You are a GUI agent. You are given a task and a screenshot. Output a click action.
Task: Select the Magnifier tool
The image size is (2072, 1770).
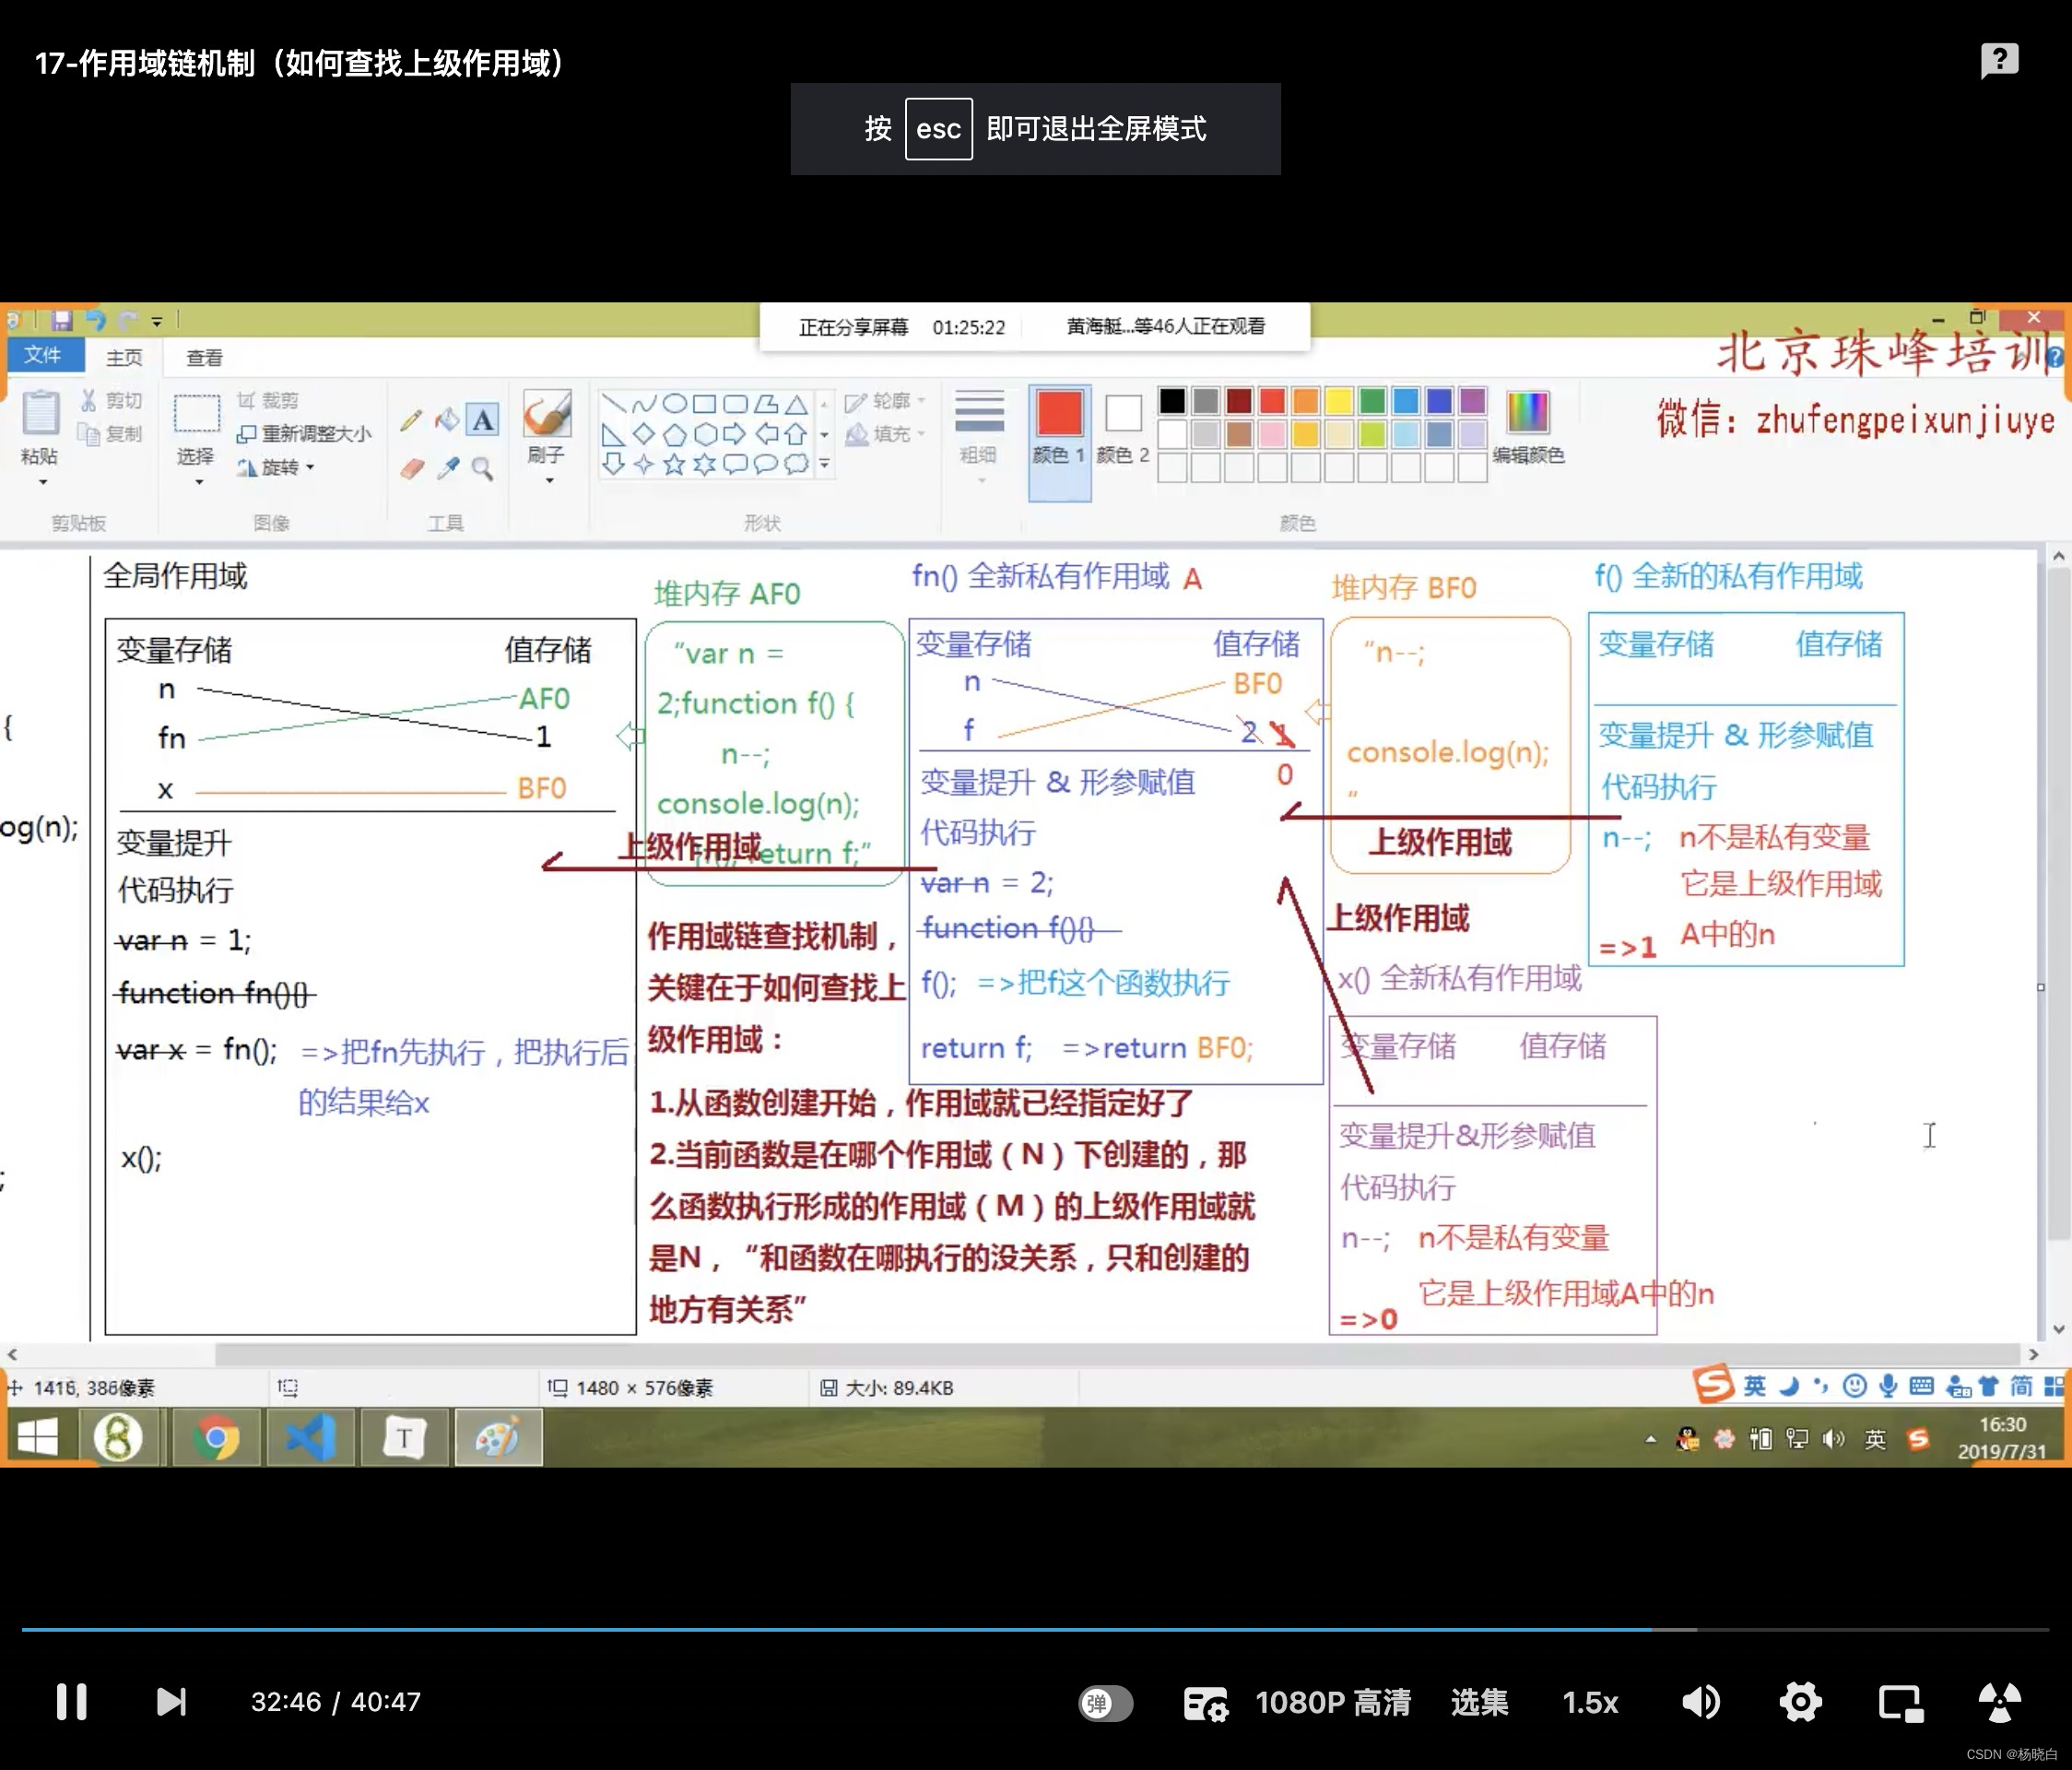click(x=483, y=468)
